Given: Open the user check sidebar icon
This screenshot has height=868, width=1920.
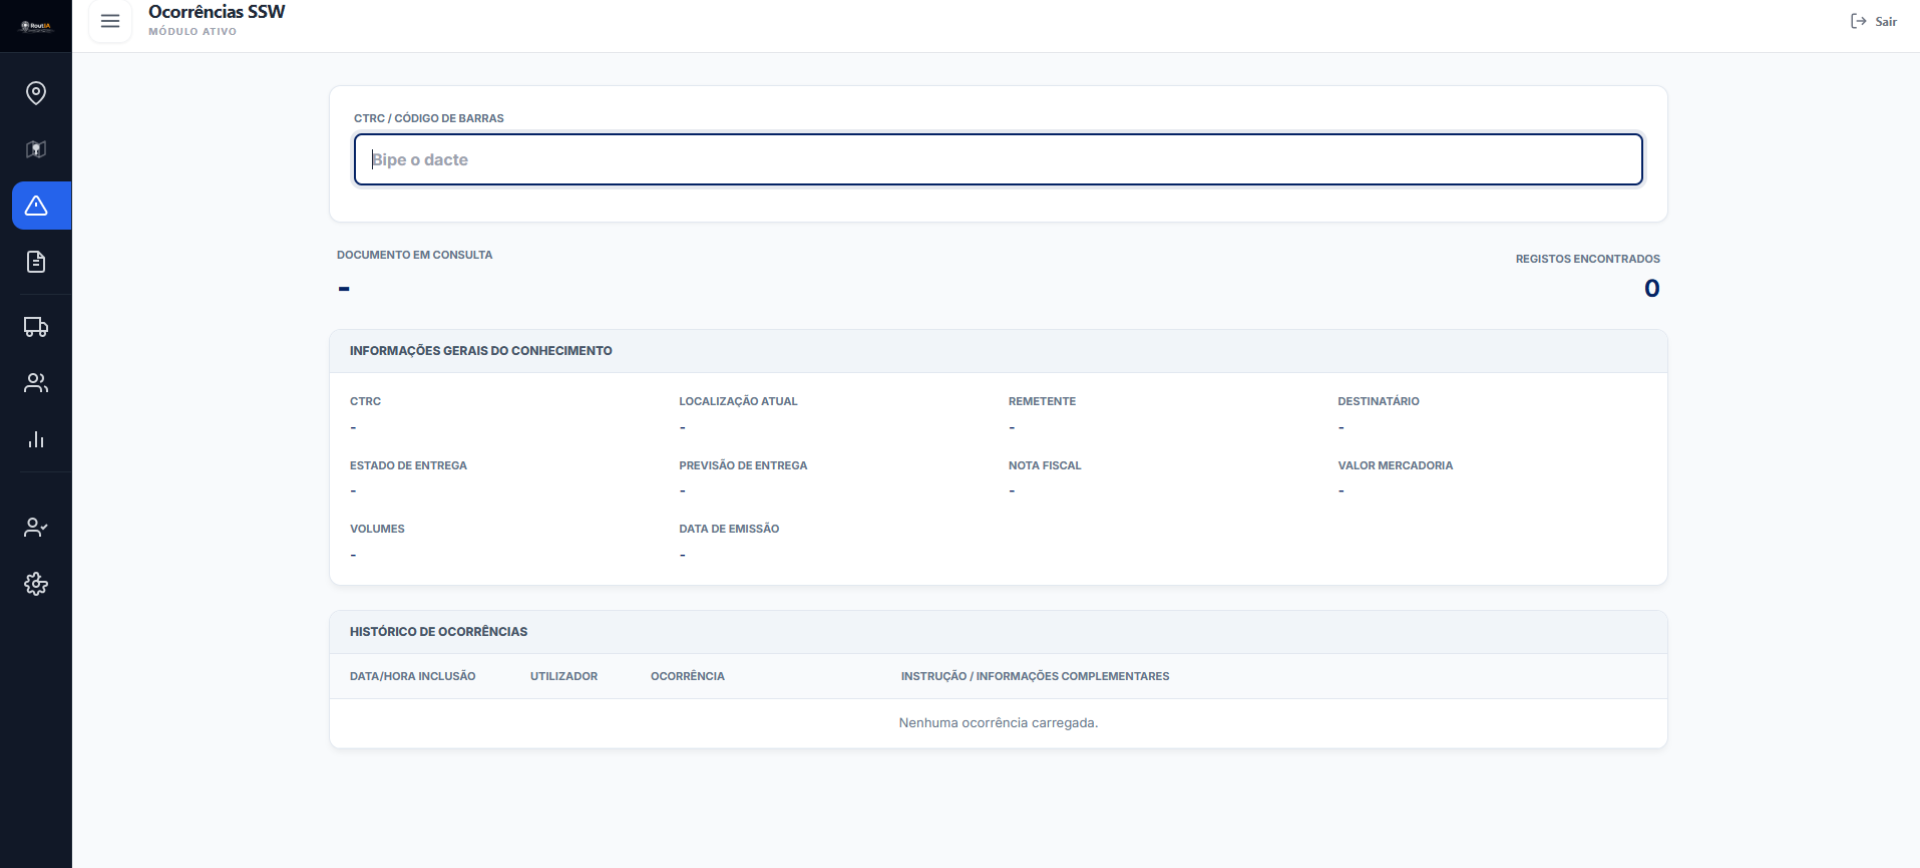Looking at the screenshot, I should [x=36, y=527].
